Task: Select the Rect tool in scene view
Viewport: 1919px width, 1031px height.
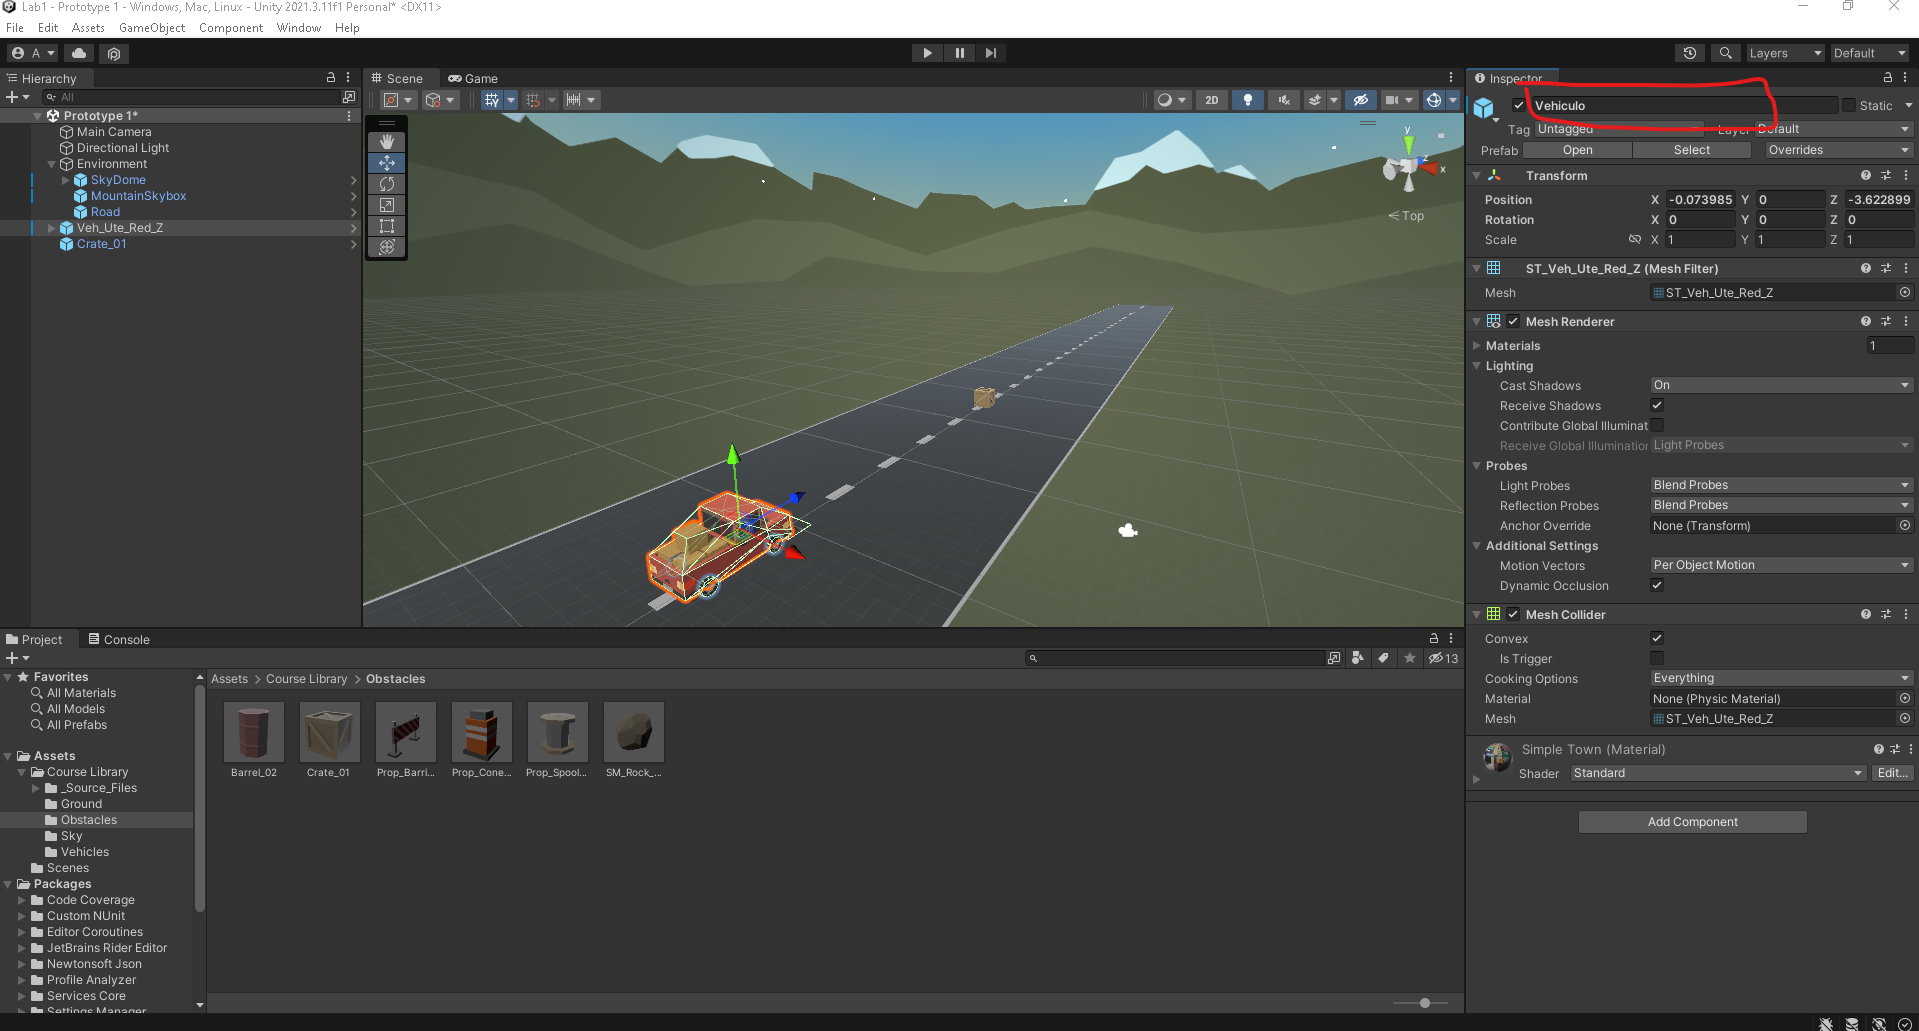Action: pyautogui.click(x=387, y=226)
